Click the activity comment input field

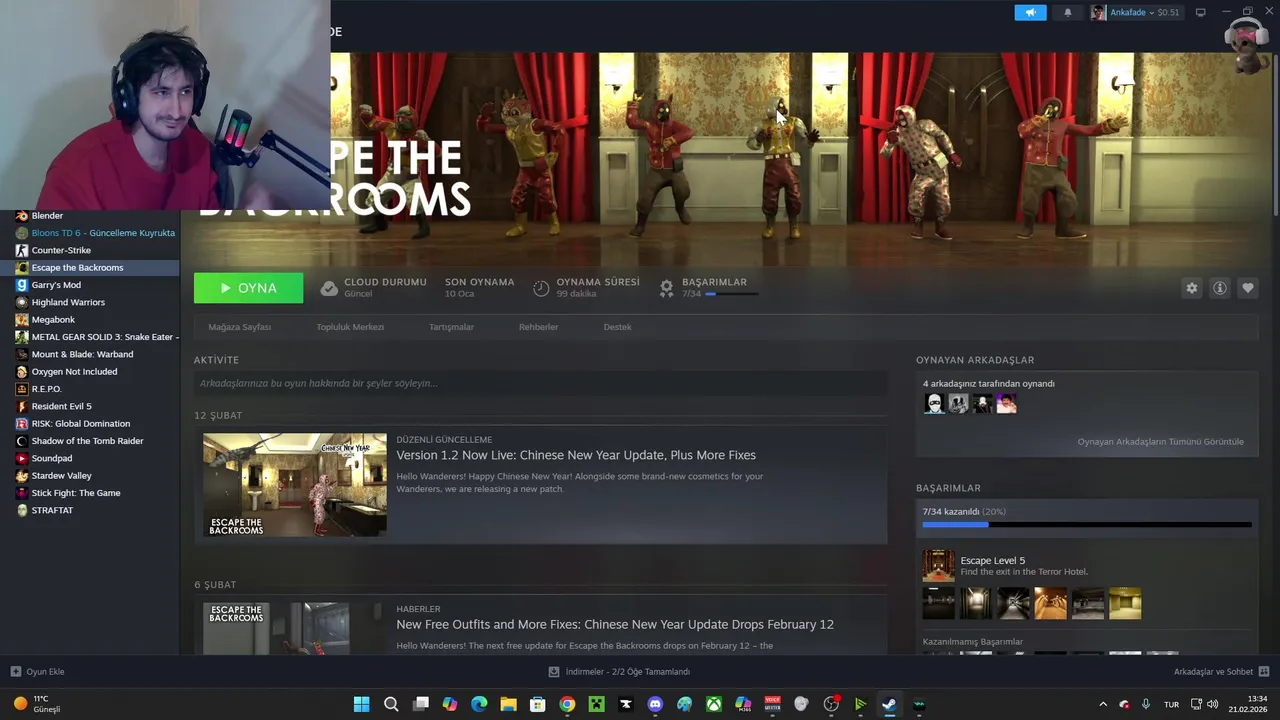click(x=540, y=383)
